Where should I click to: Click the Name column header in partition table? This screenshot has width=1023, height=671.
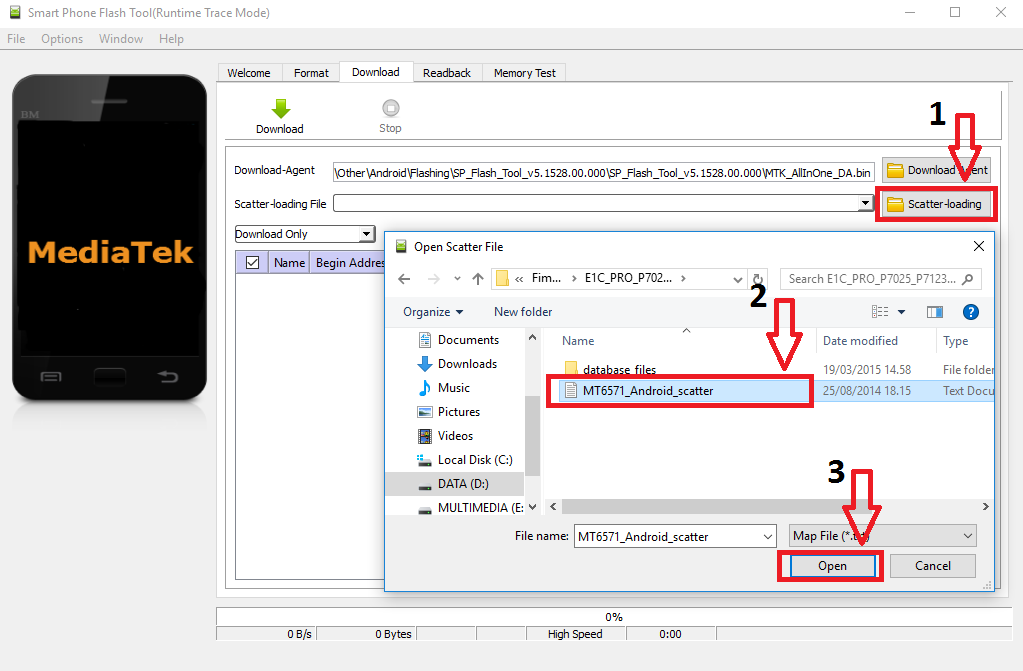coord(289,262)
